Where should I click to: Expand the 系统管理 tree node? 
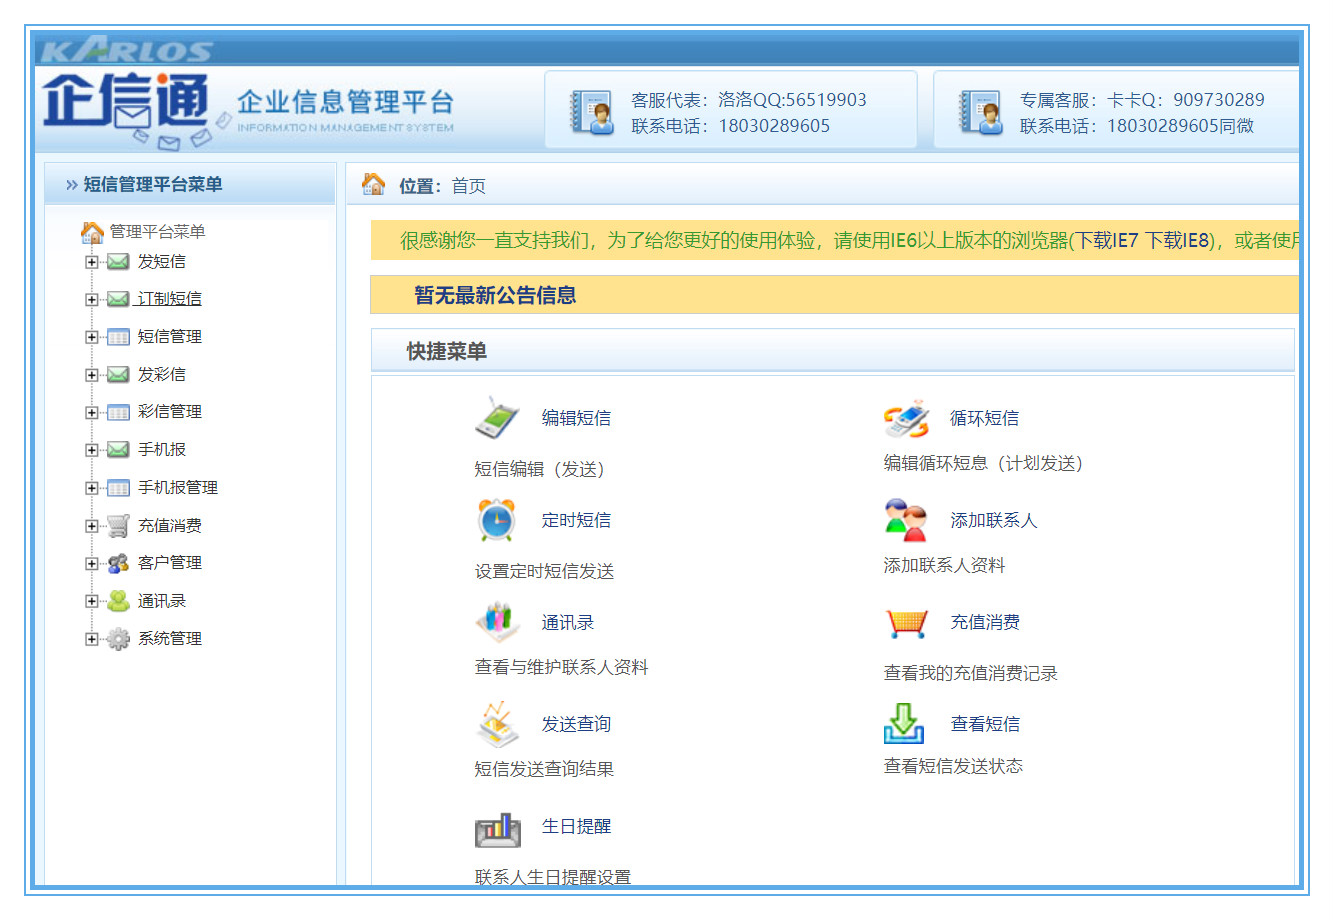(92, 639)
